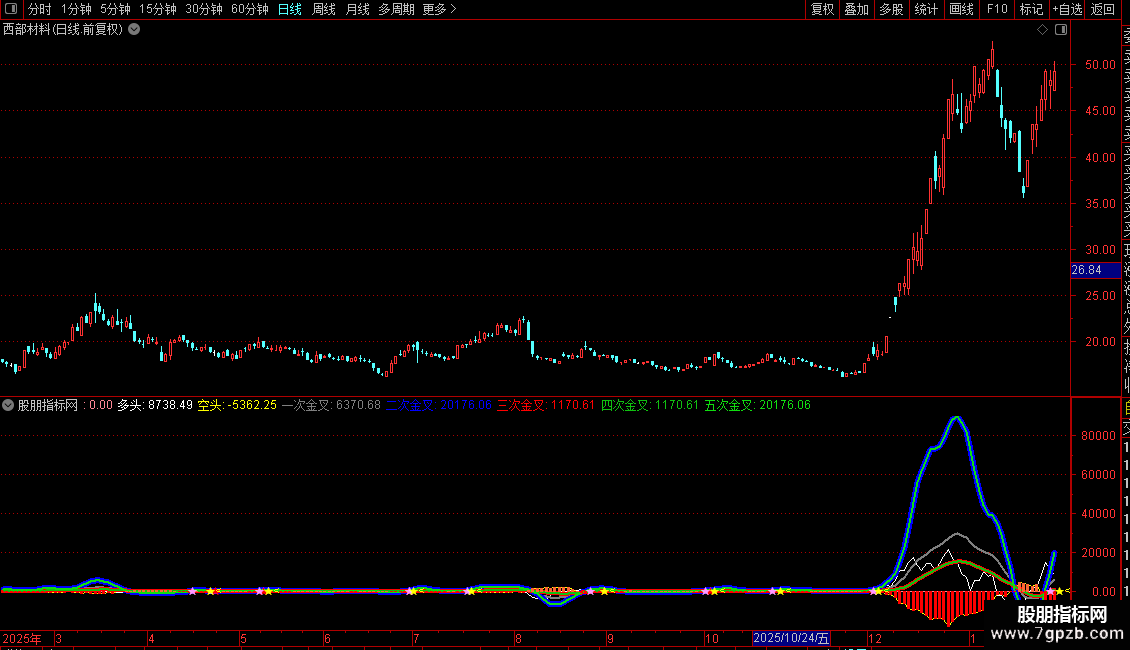Click the 标记 mark button
Image resolution: width=1130 pixels, height=650 pixels.
pyautogui.click(x=1031, y=9)
